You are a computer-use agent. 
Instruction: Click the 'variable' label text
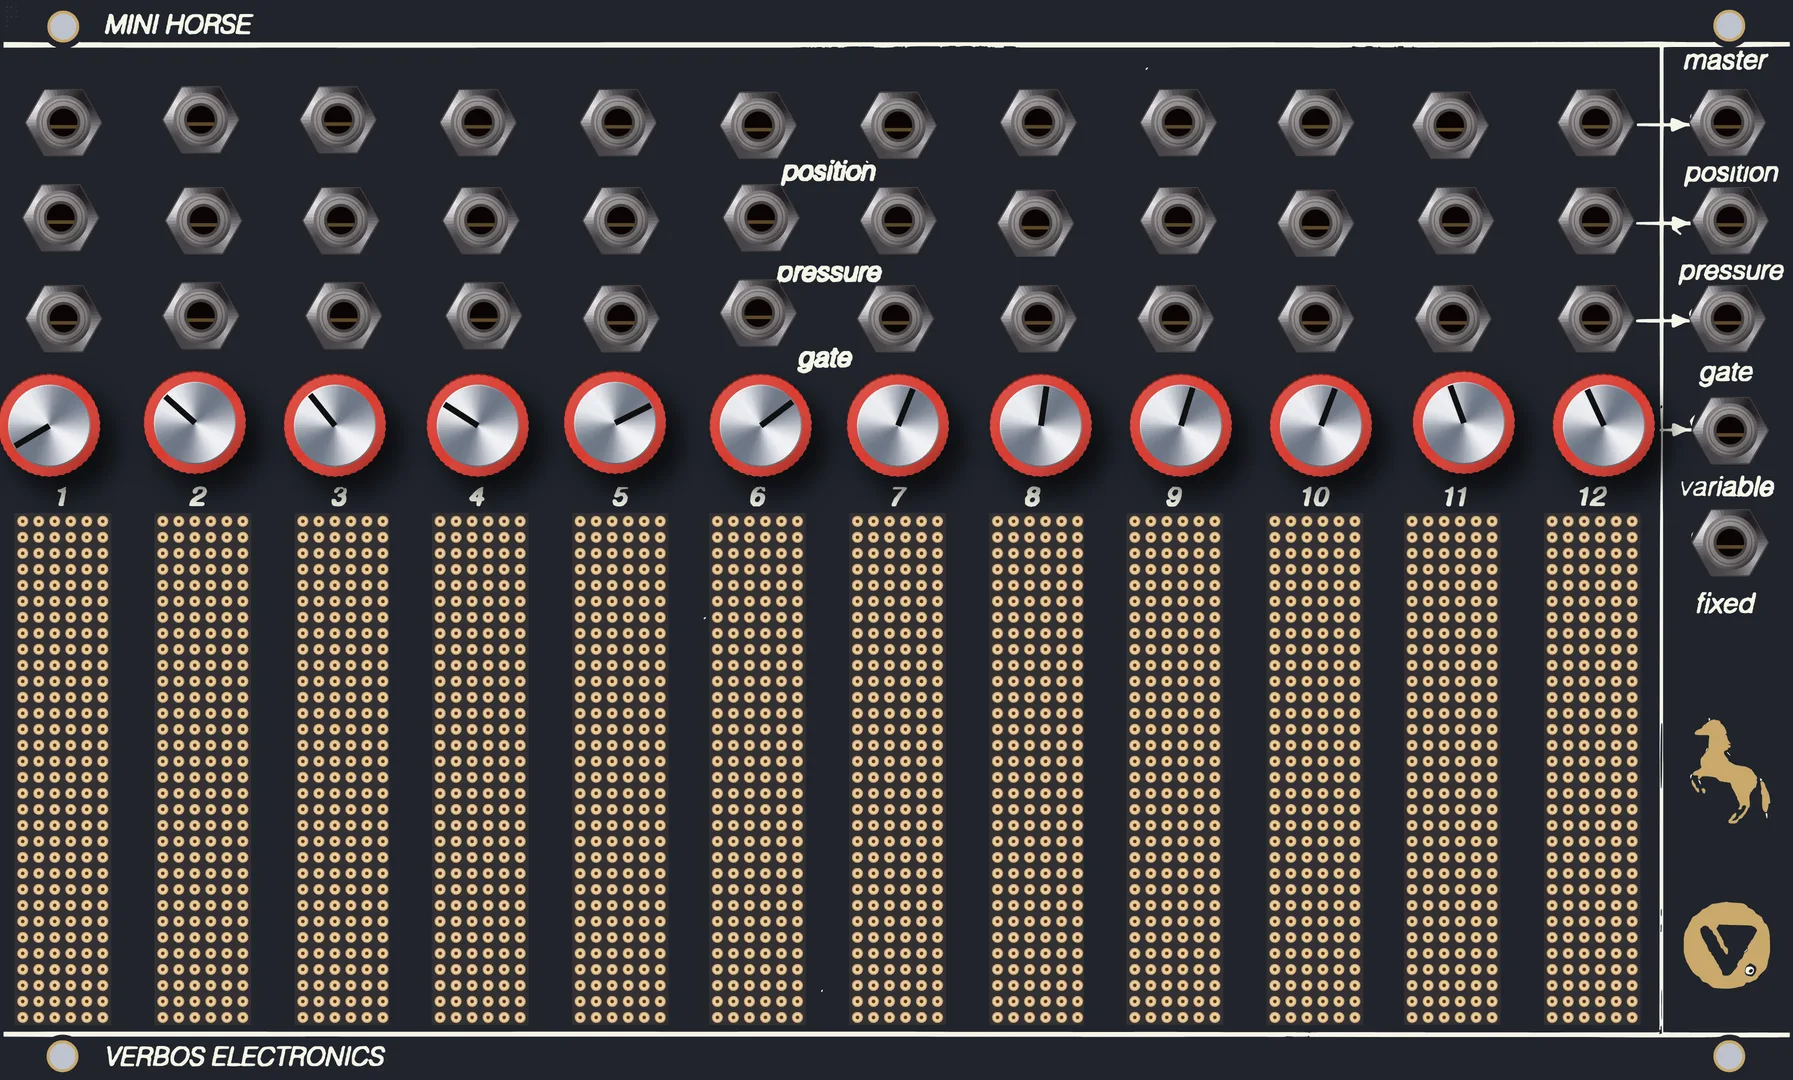pos(1727,487)
